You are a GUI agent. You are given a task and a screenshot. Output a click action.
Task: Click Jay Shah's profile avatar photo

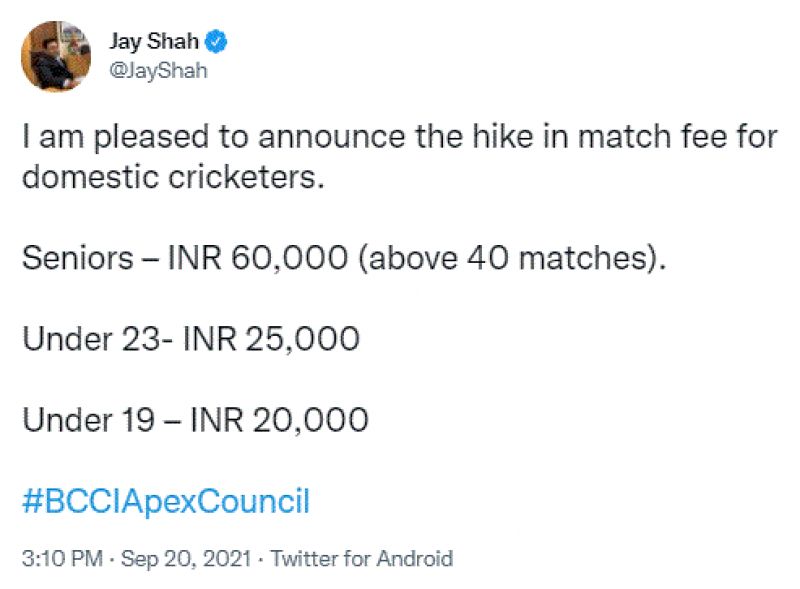tap(56, 57)
